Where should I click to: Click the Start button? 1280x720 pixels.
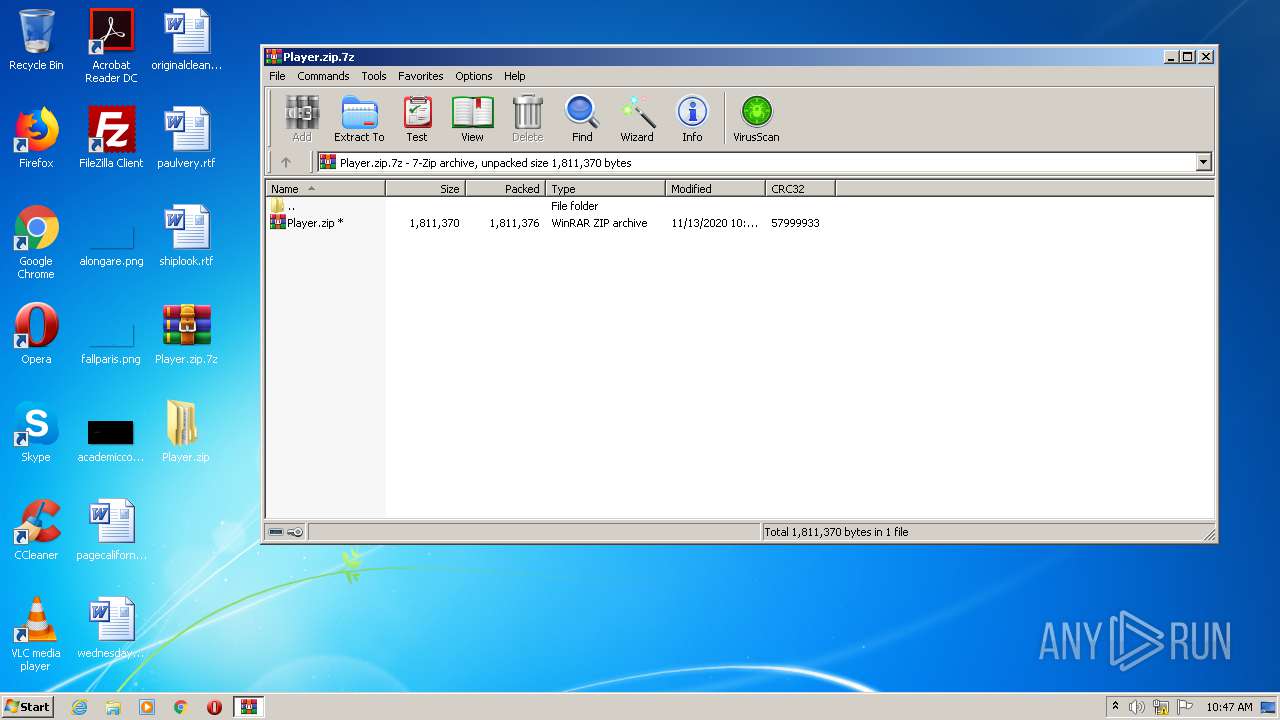(28, 707)
